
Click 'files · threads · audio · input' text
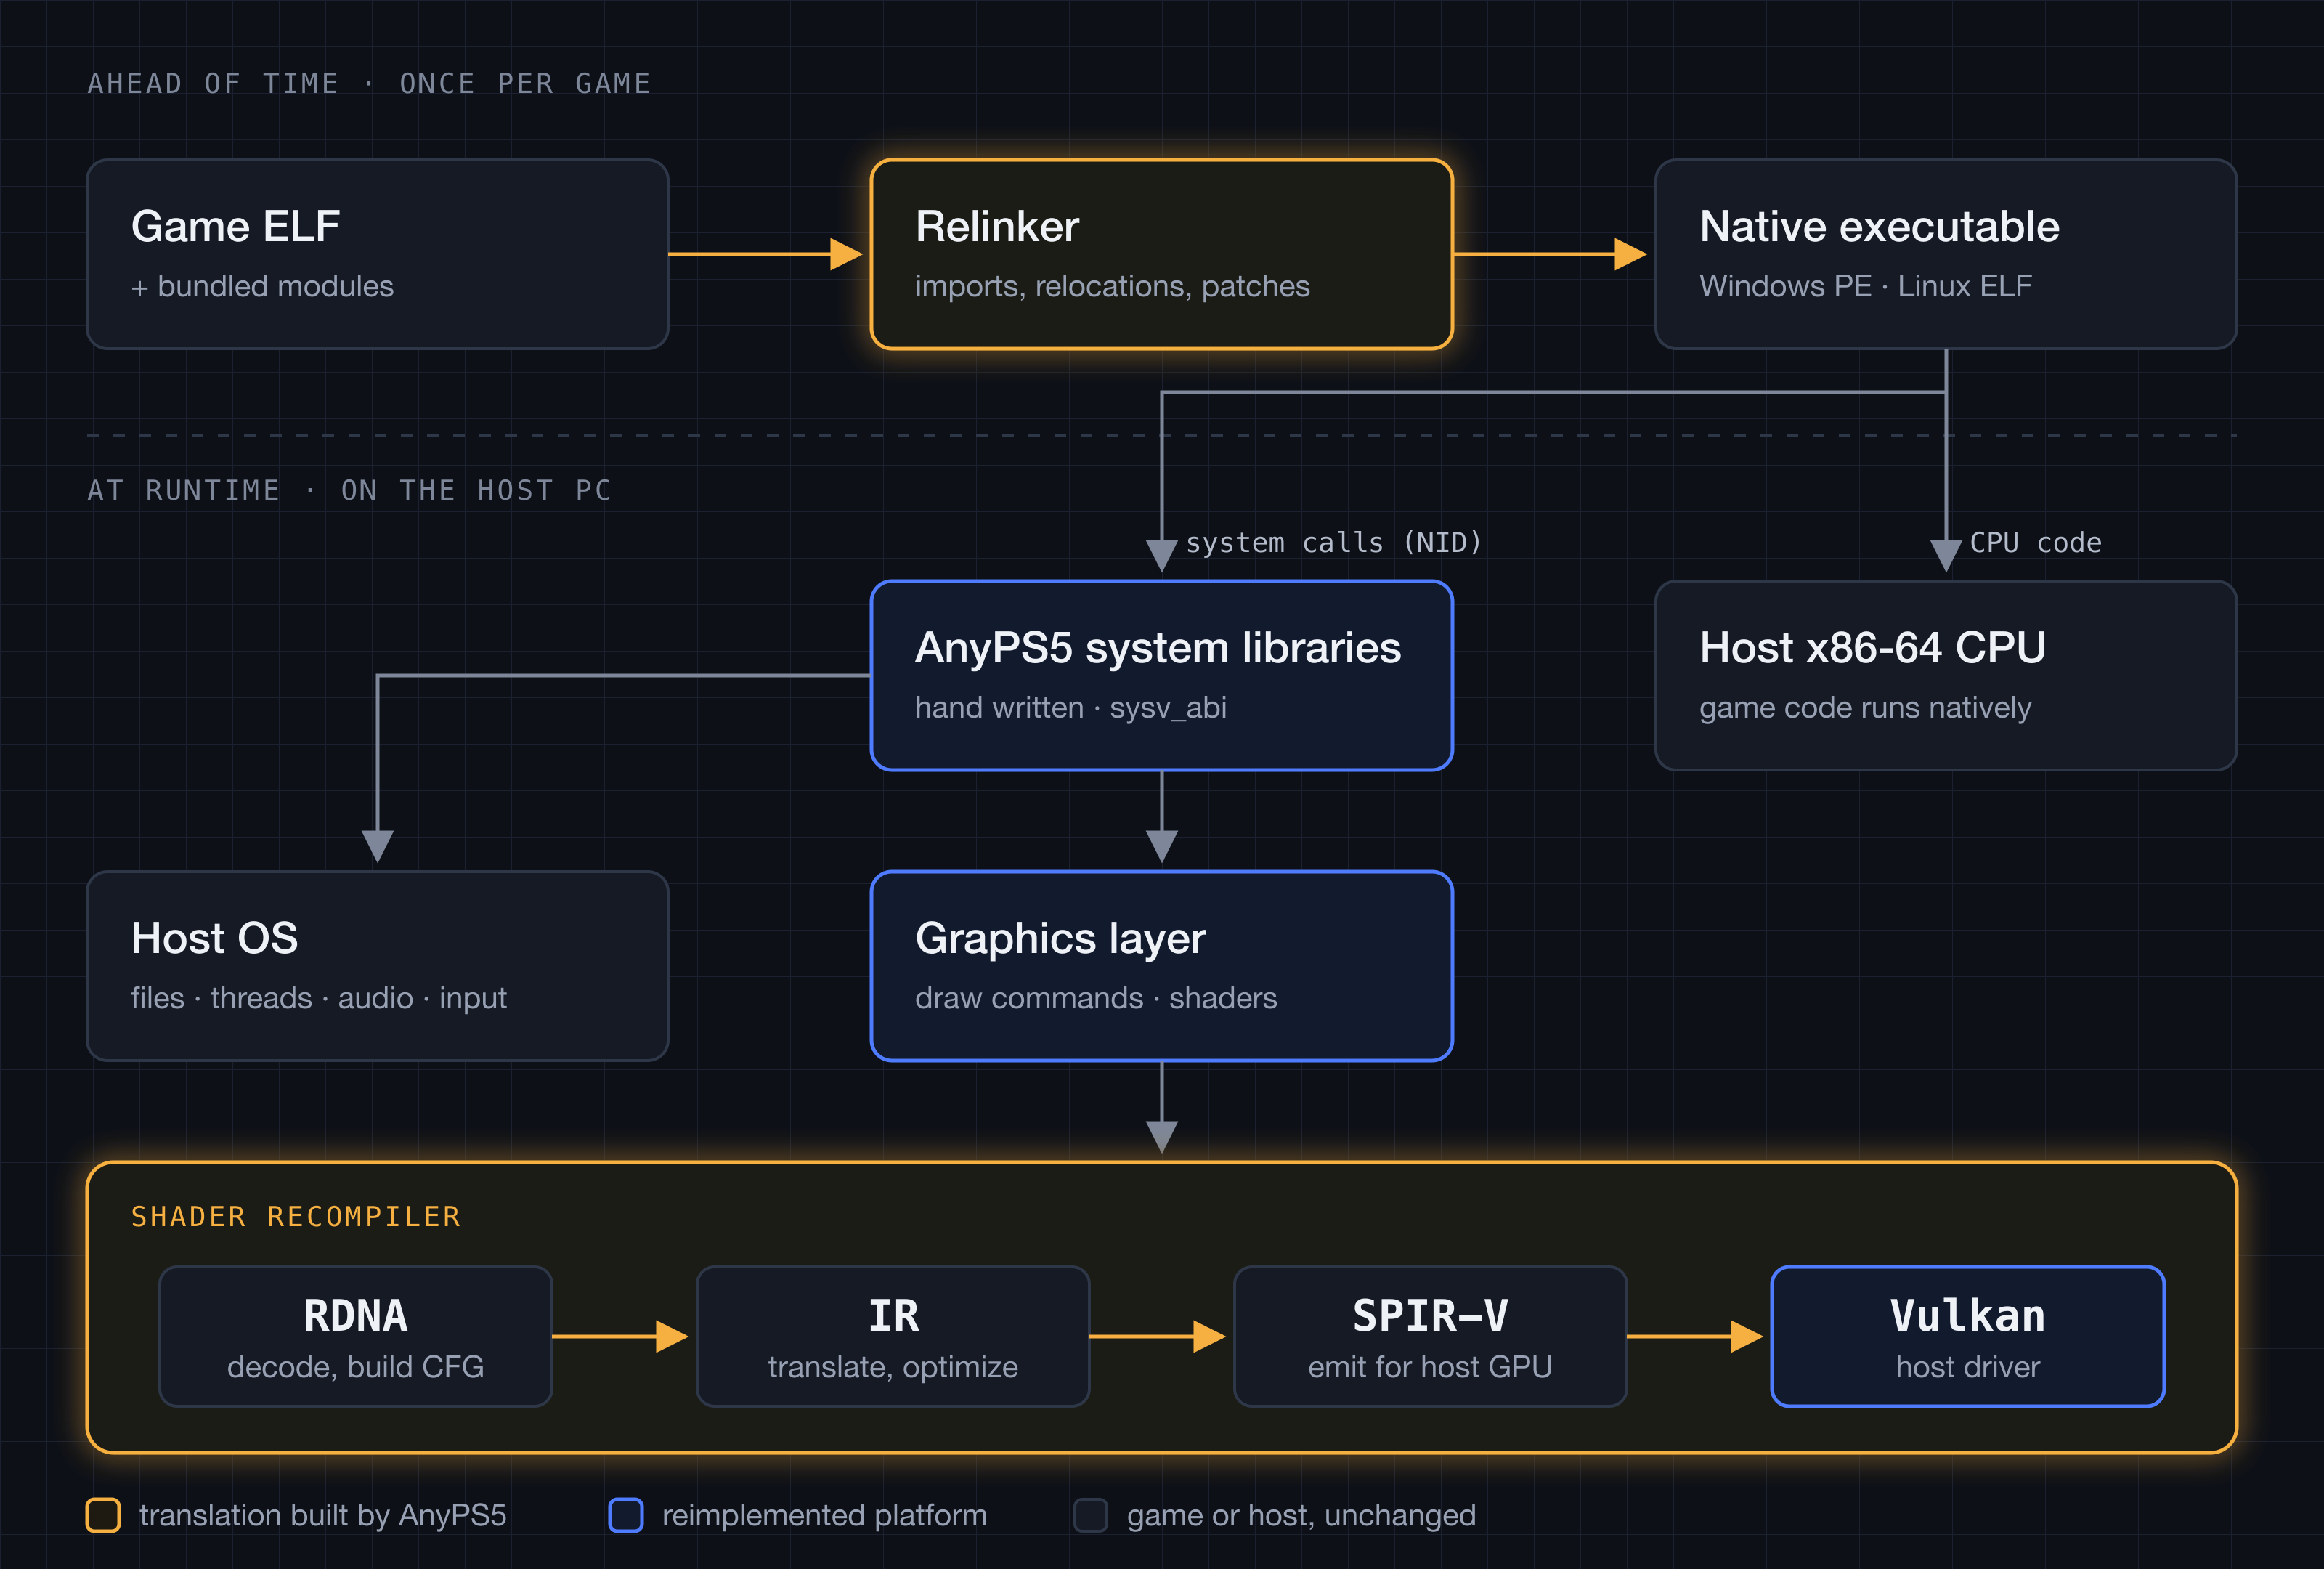[x=319, y=999]
